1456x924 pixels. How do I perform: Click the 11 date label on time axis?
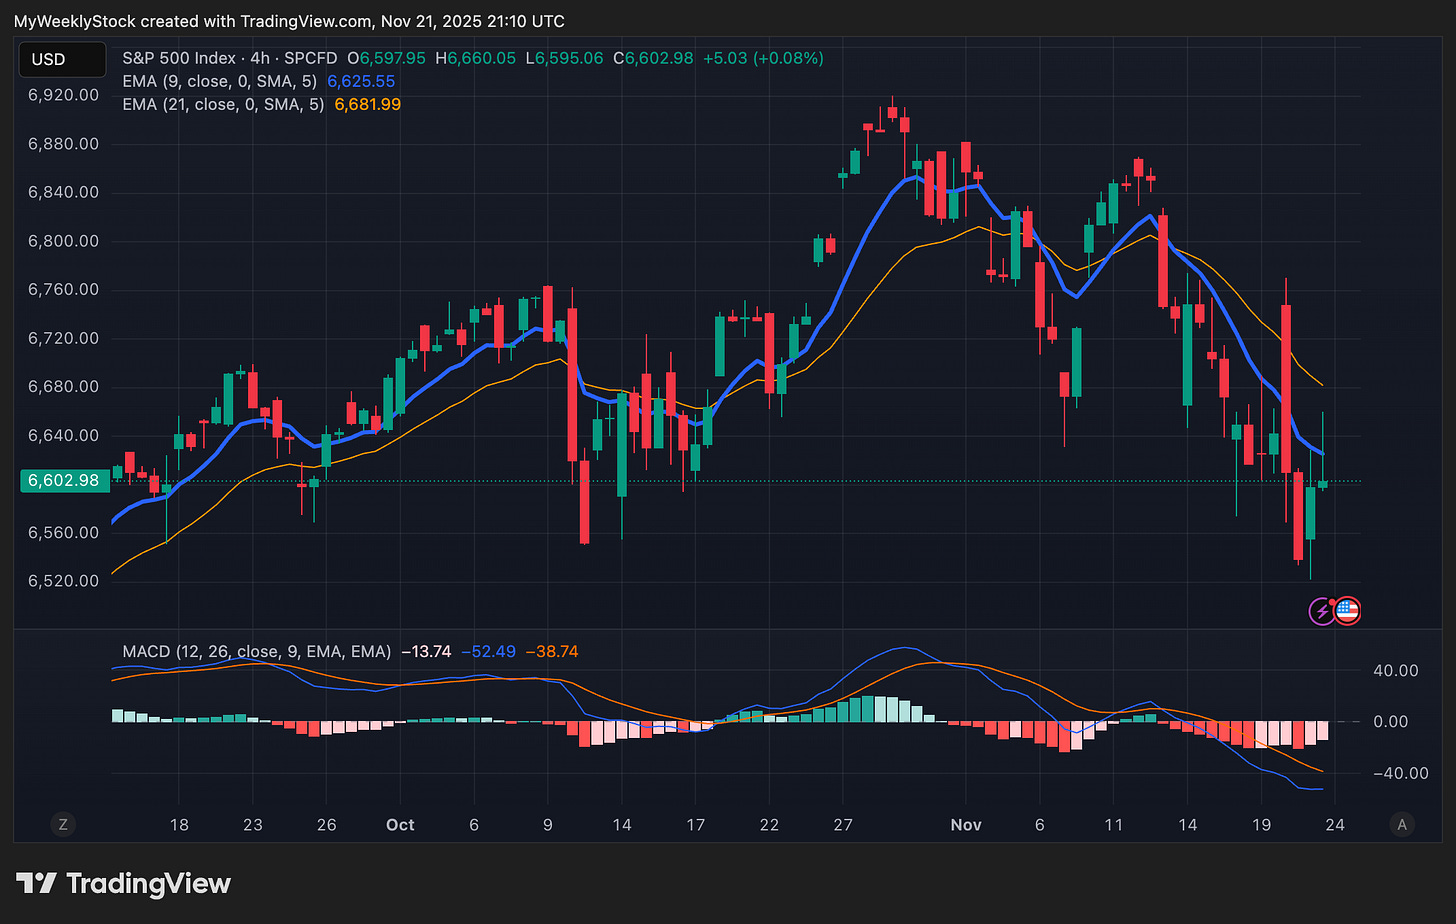tap(1113, 825)
